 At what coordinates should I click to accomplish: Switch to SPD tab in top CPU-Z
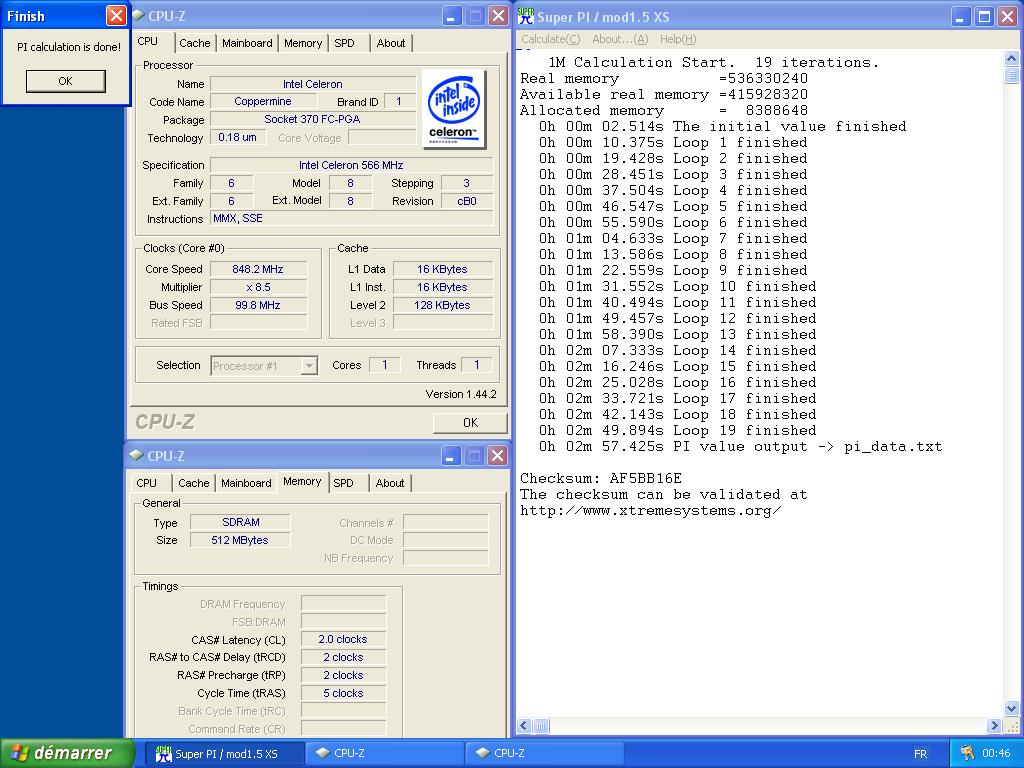[x=344, y=43]
